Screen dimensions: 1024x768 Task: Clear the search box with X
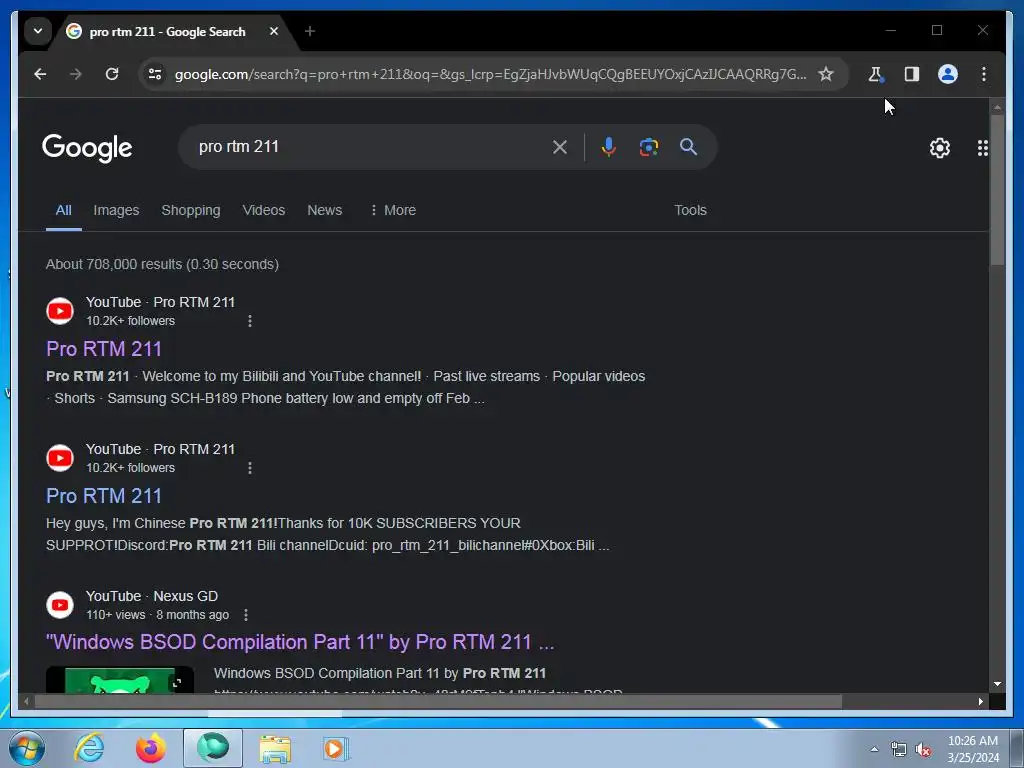(x=560, y=147)
